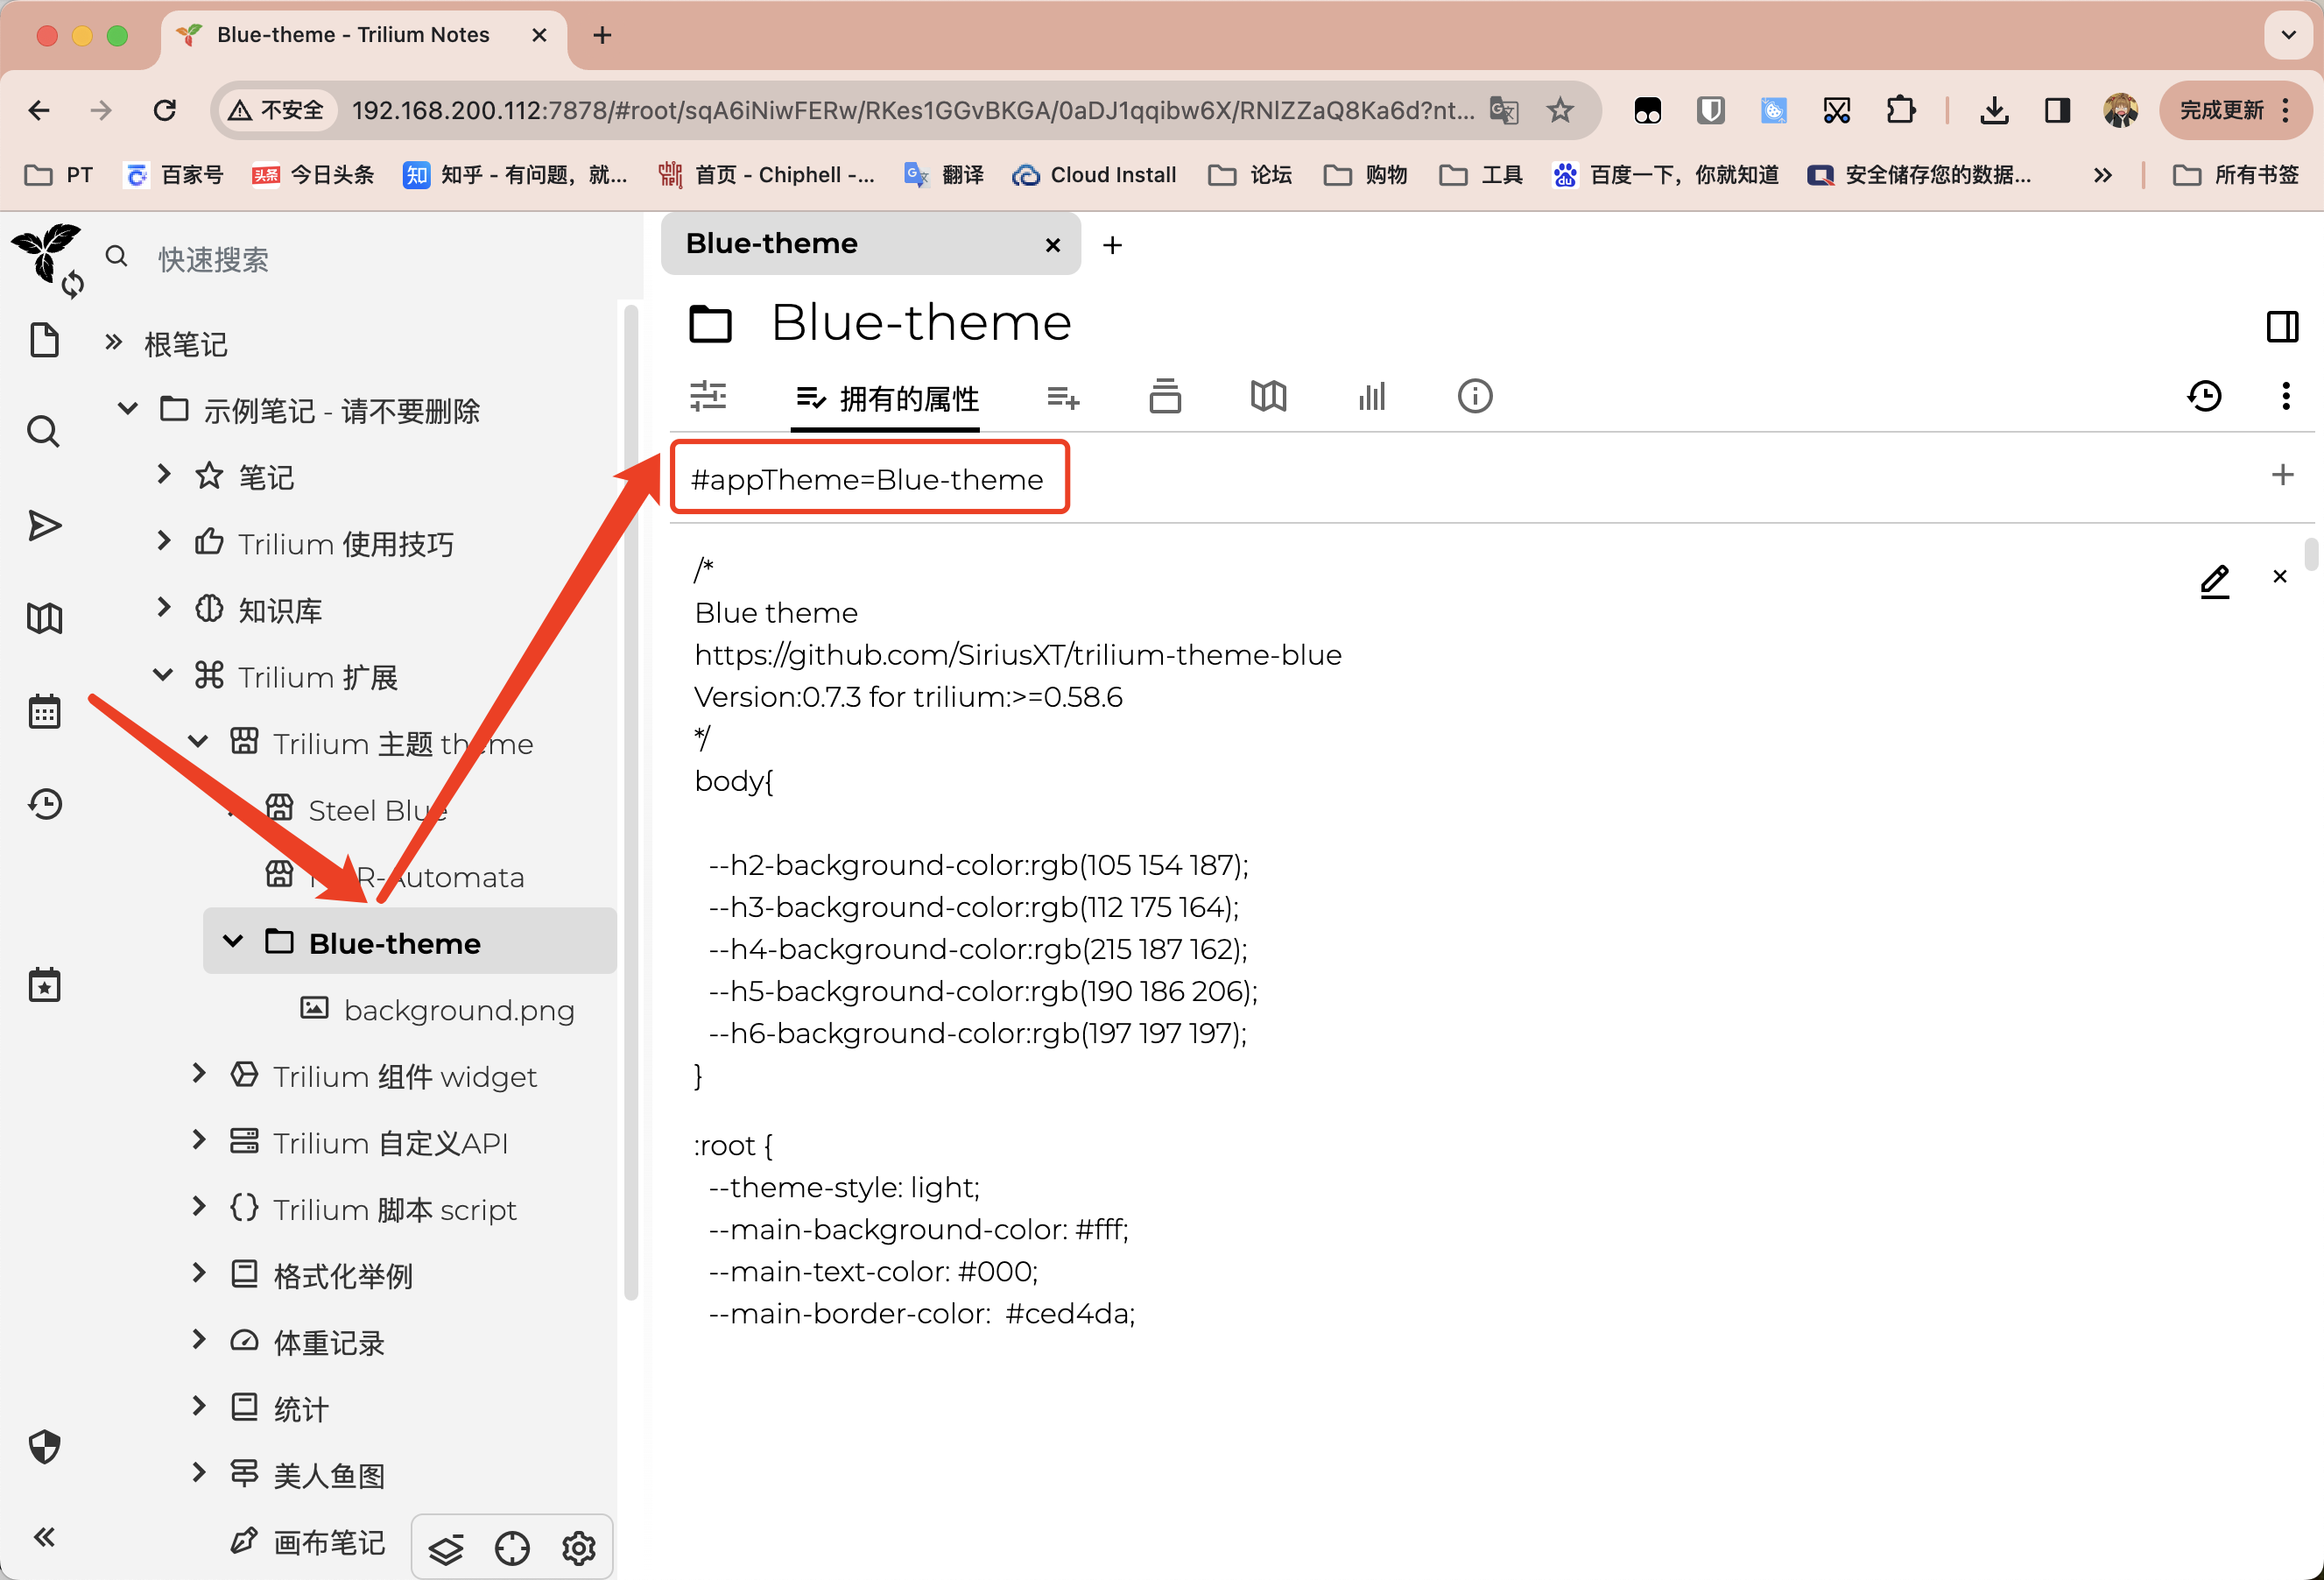This screenshot has height=1580, width=2324.
Task: Toggle the right pane layout icon
Action: pyautogui.click(x=2282, y=326)
